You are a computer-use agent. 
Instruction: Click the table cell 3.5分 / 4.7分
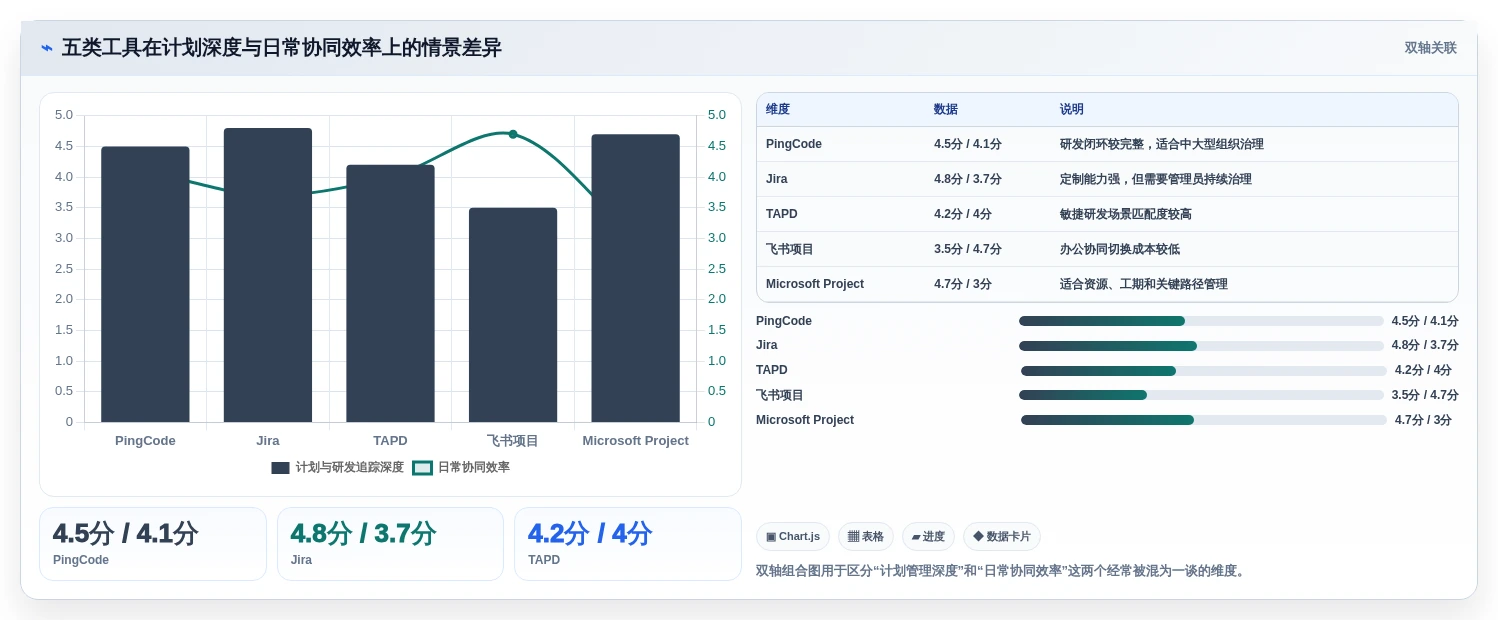968,249
